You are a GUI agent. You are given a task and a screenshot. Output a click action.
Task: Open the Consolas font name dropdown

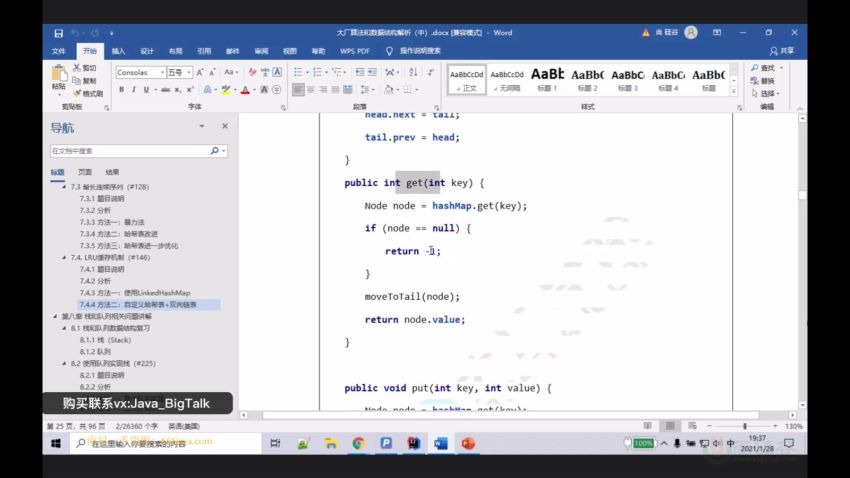click(x=162, y=72)
